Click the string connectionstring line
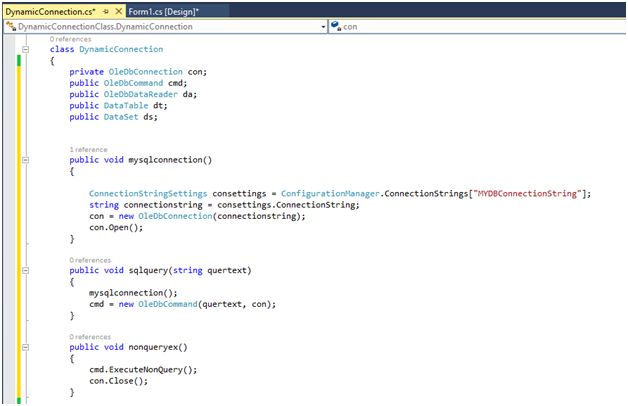The height and width of the screenshot is (406, 628). click(224, 205)
